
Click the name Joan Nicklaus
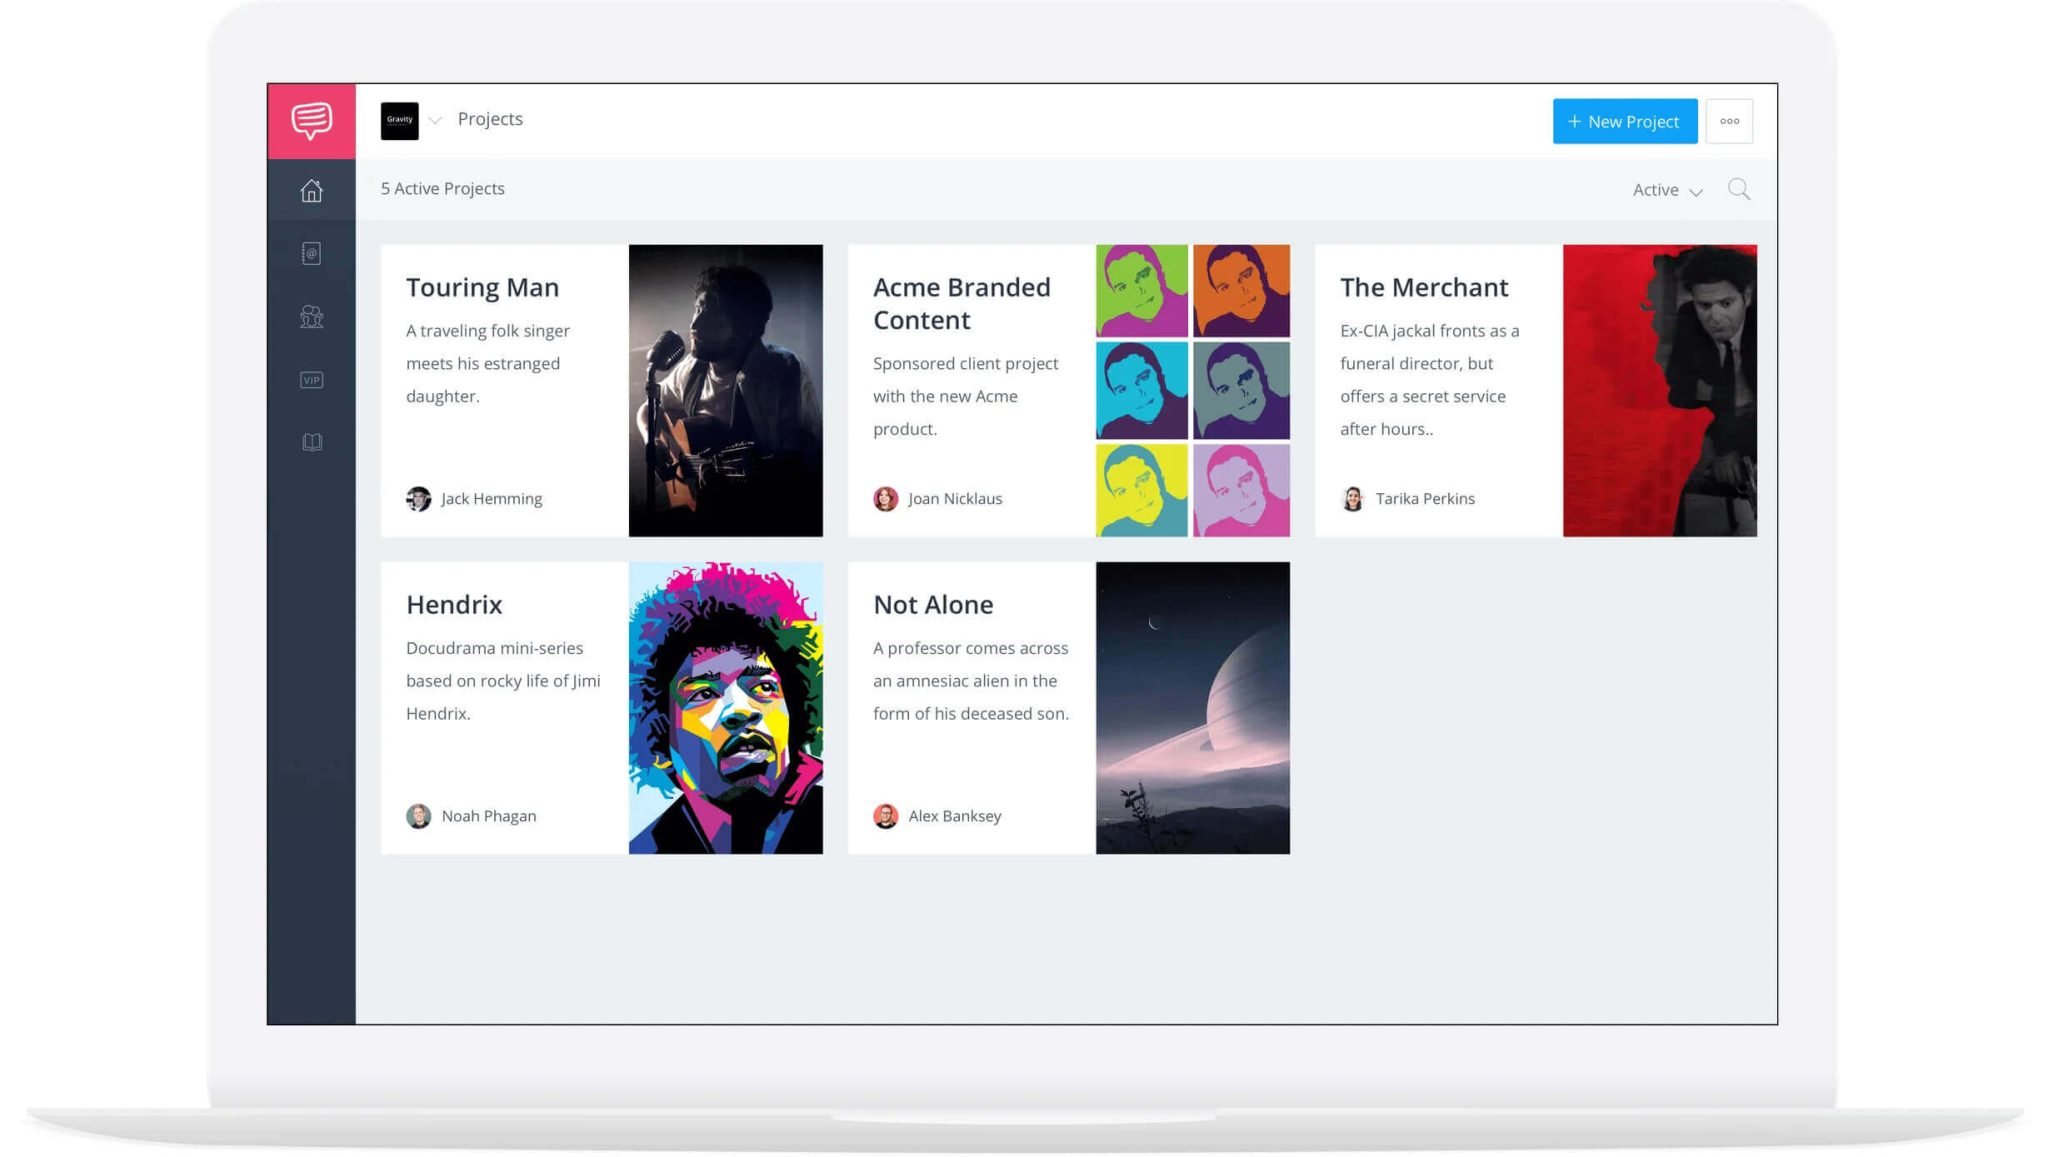[x=954, y=499]
